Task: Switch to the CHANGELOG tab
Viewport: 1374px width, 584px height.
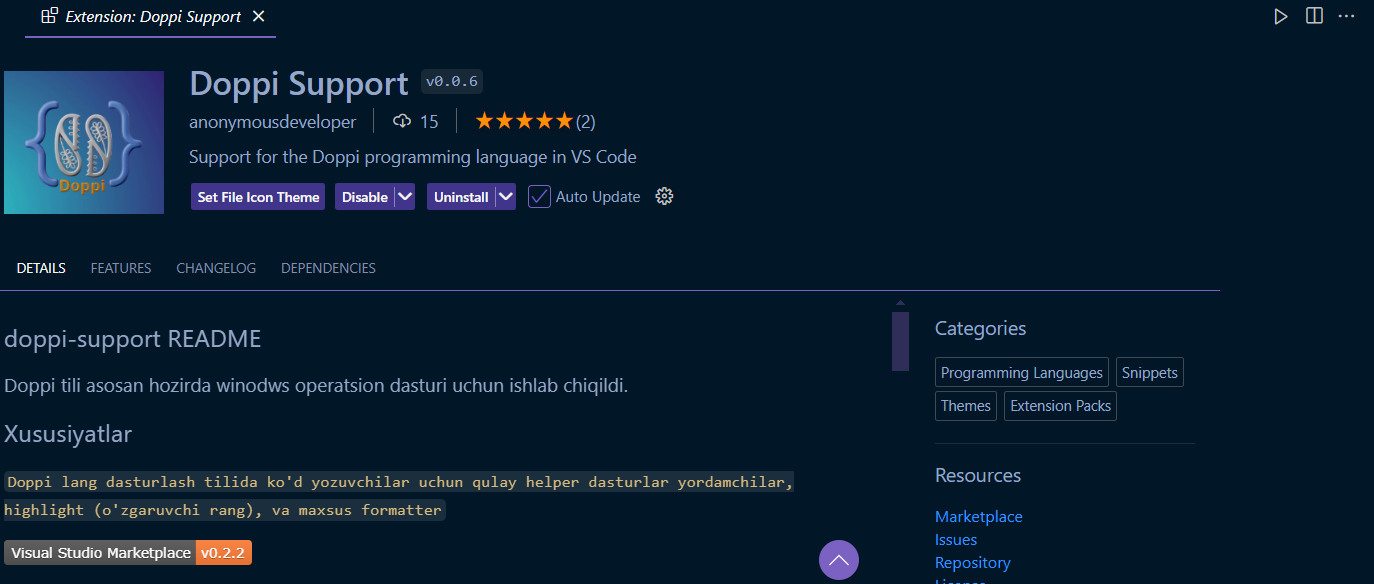Action: point(216,268)
